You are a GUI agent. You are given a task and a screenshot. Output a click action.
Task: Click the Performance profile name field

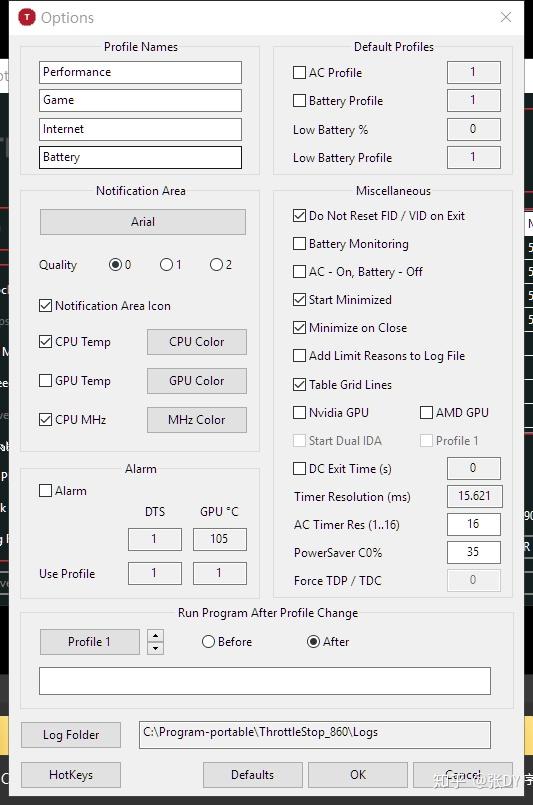(x=140, y=72)
